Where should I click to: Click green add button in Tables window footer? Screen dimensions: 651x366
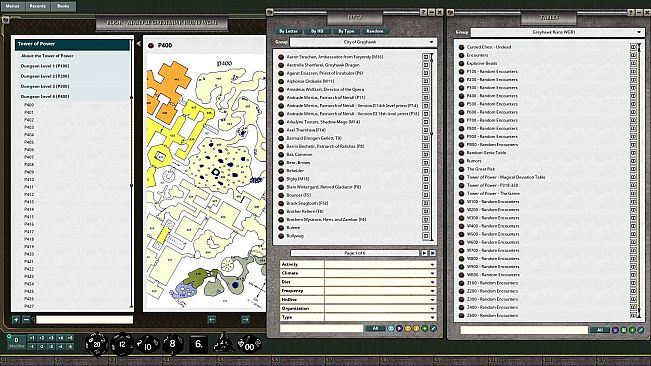coord(632,330)
